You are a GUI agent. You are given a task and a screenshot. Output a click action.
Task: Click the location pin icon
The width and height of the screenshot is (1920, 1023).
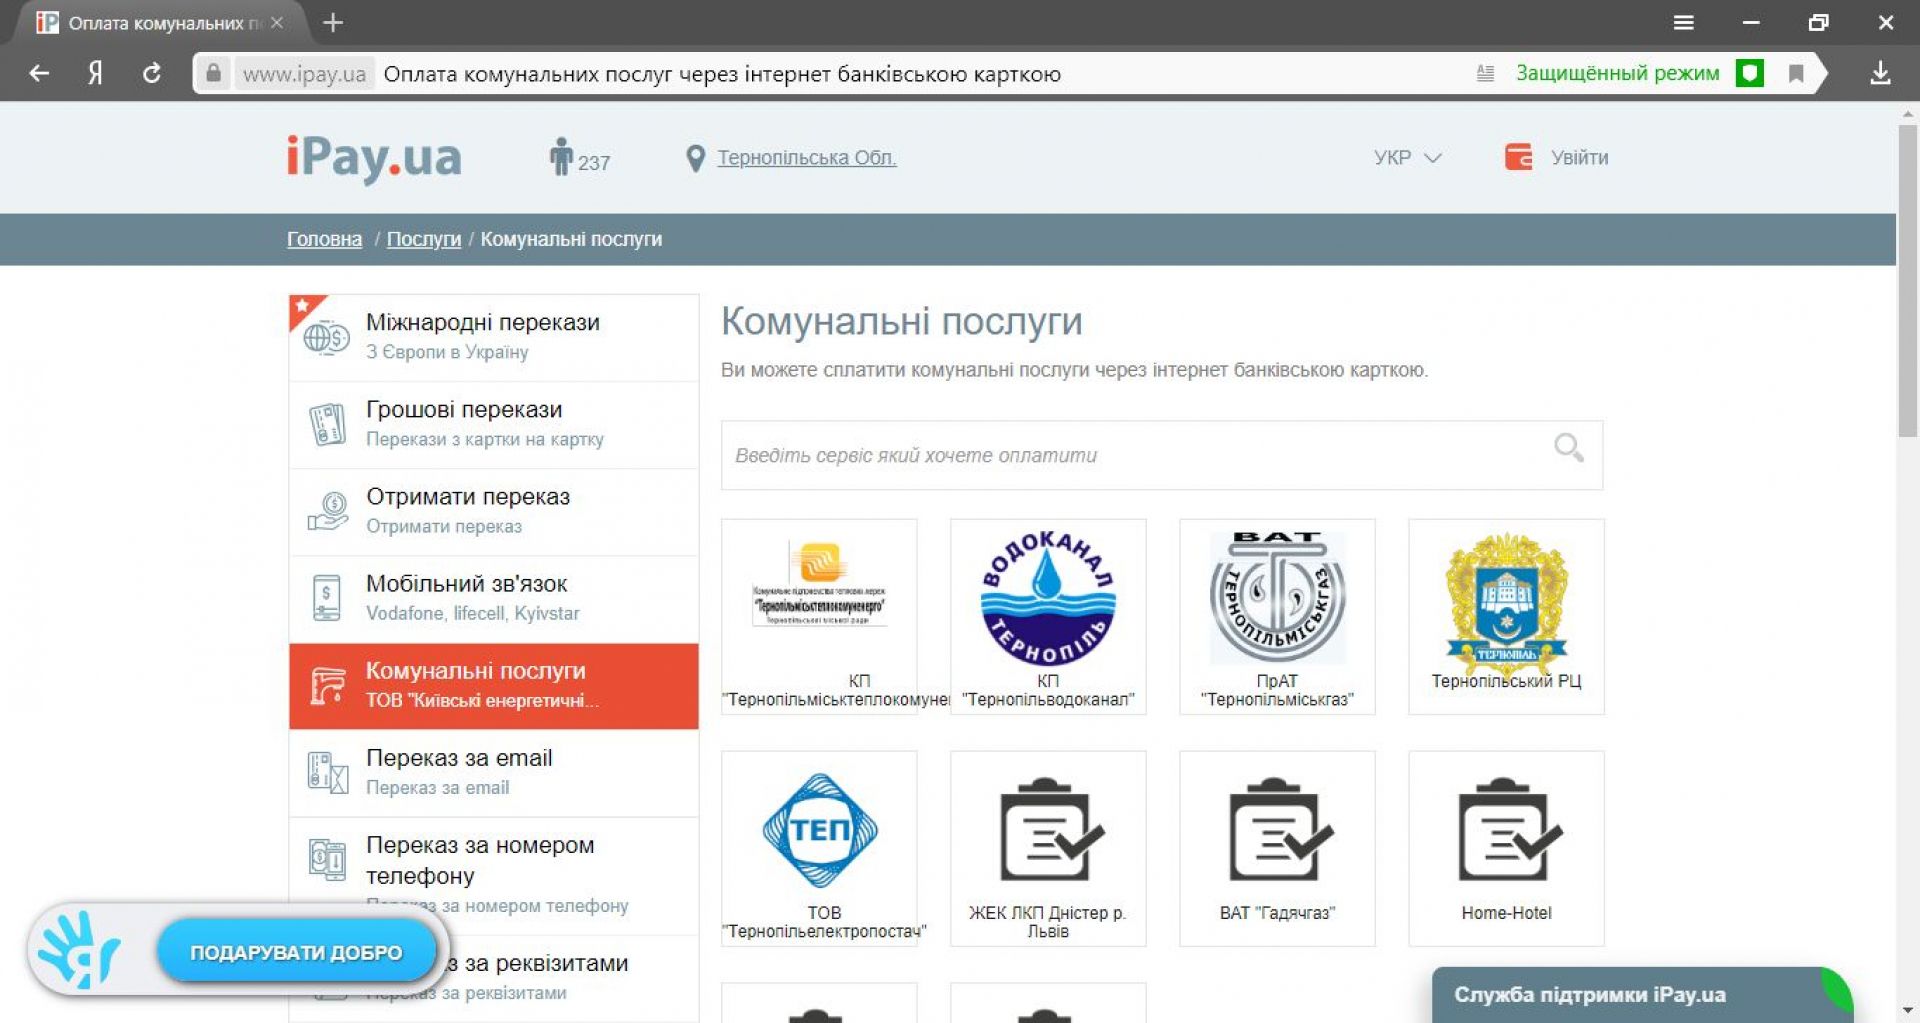[x=695, y=158]
